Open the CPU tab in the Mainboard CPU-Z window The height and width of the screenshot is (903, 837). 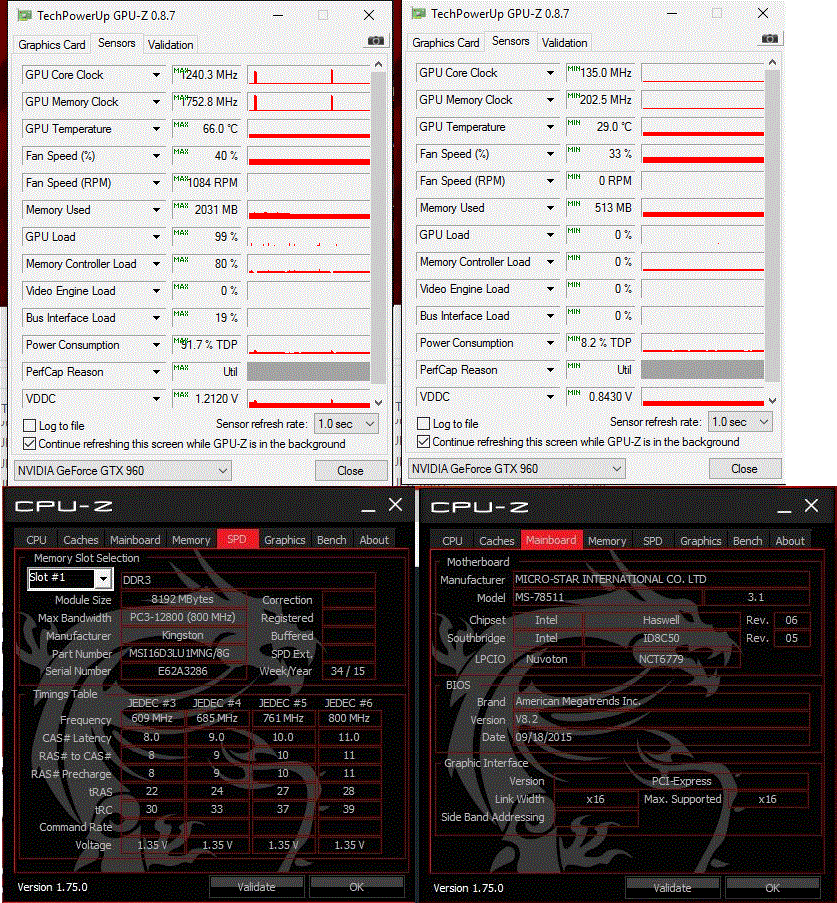452,541
